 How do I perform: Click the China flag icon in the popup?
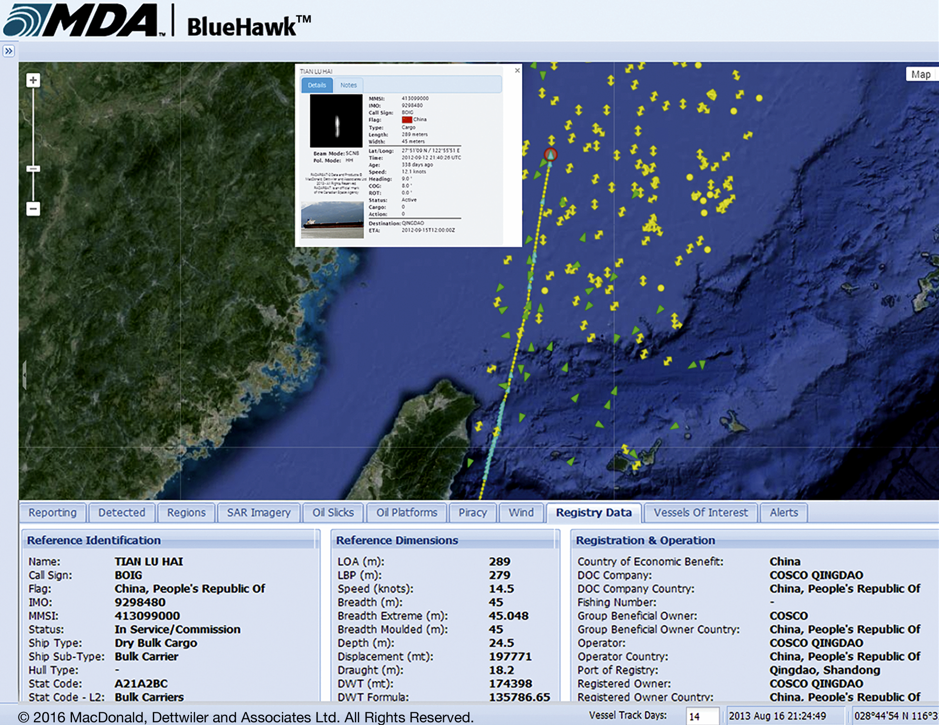(x=407, y=120)
